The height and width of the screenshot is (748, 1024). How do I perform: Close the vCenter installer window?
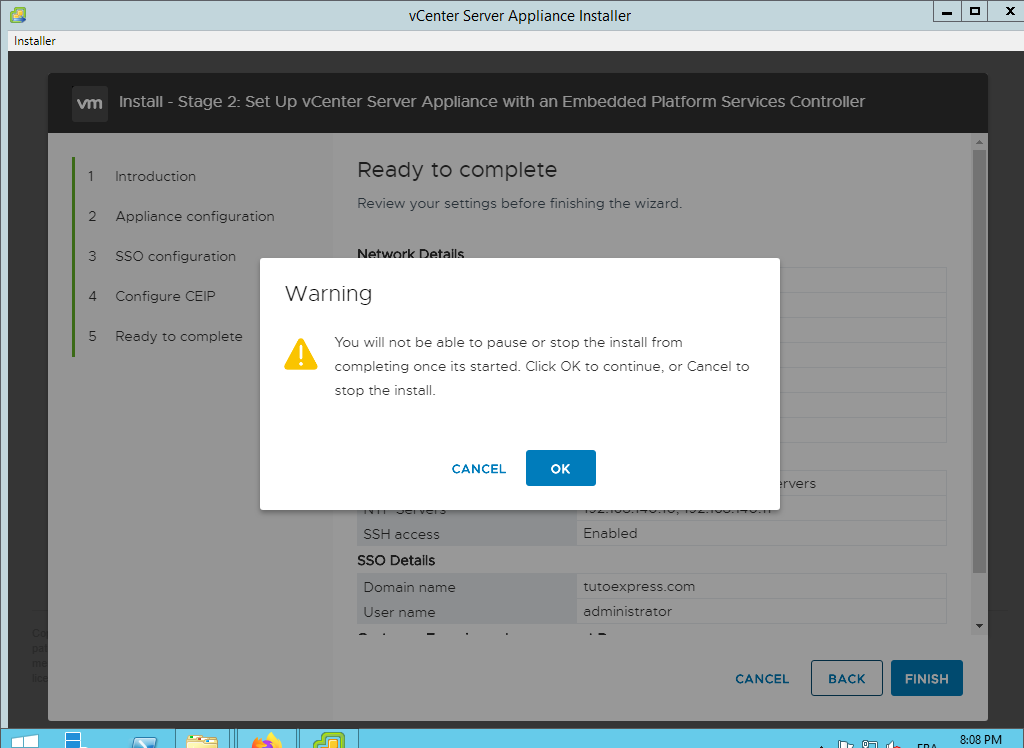coord(1009,12)
